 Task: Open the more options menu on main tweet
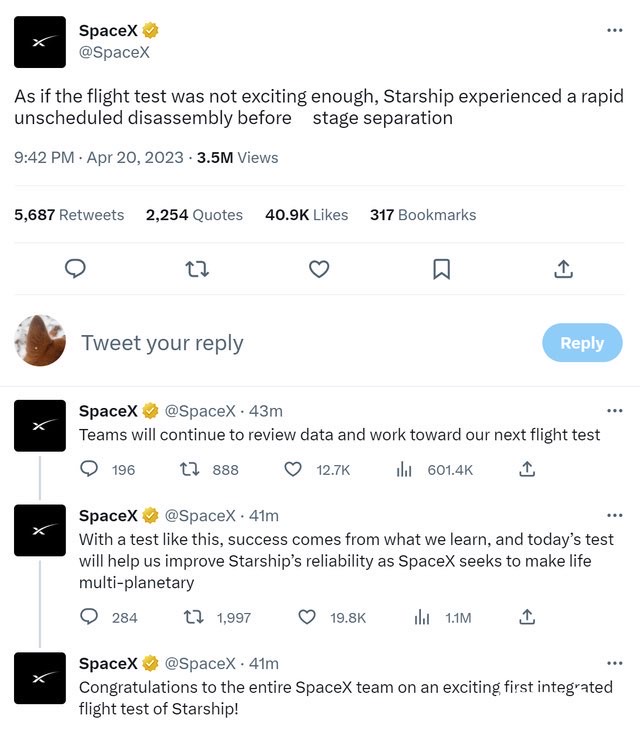tap(615, 30)
